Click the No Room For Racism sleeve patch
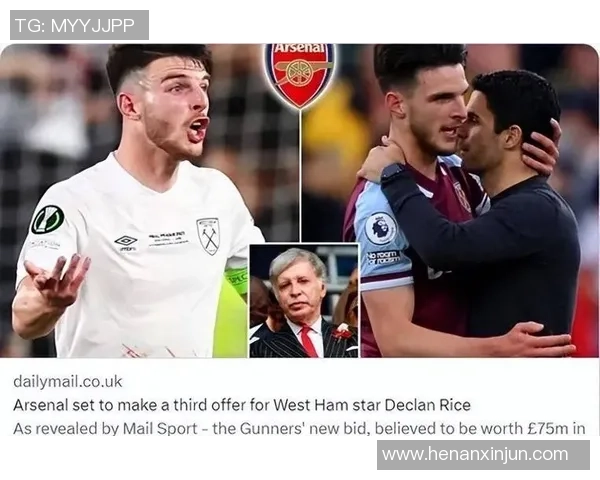Image resolution: width=600 pixels, height=480 pixels. click(383, 258)
